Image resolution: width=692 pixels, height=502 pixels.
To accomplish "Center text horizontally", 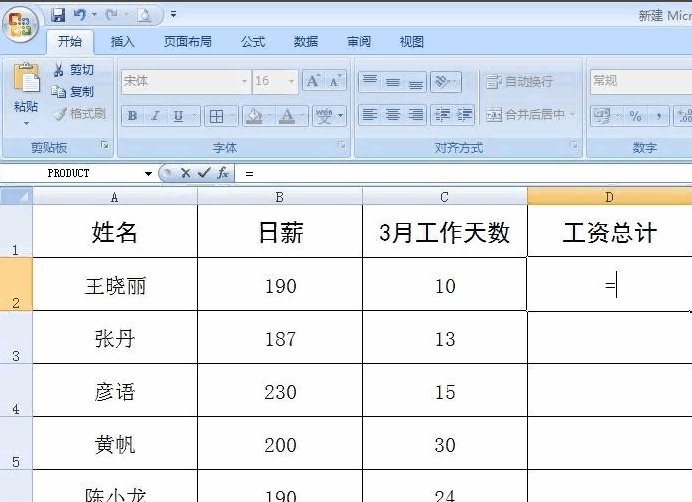I will (392, 115).
